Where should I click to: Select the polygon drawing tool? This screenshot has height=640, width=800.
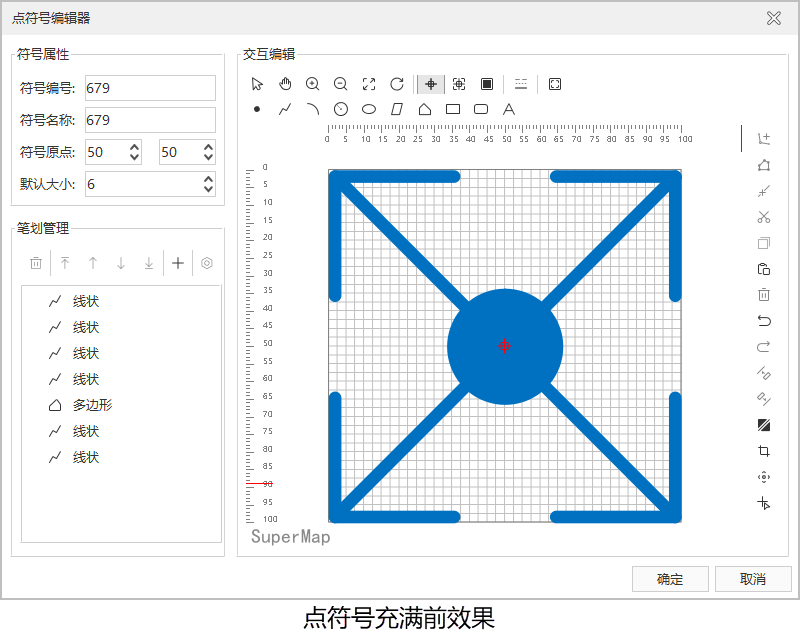coord(425,109)
